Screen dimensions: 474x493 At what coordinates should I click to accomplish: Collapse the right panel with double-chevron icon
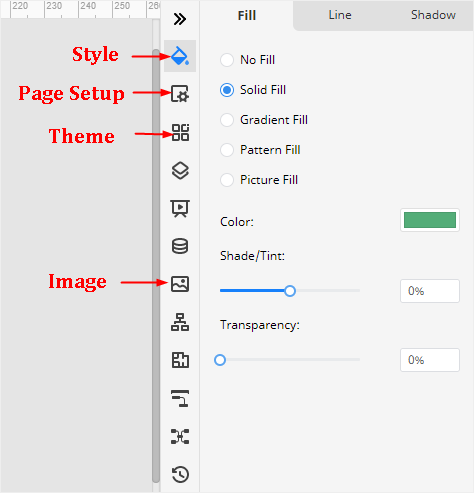(180, 19)
